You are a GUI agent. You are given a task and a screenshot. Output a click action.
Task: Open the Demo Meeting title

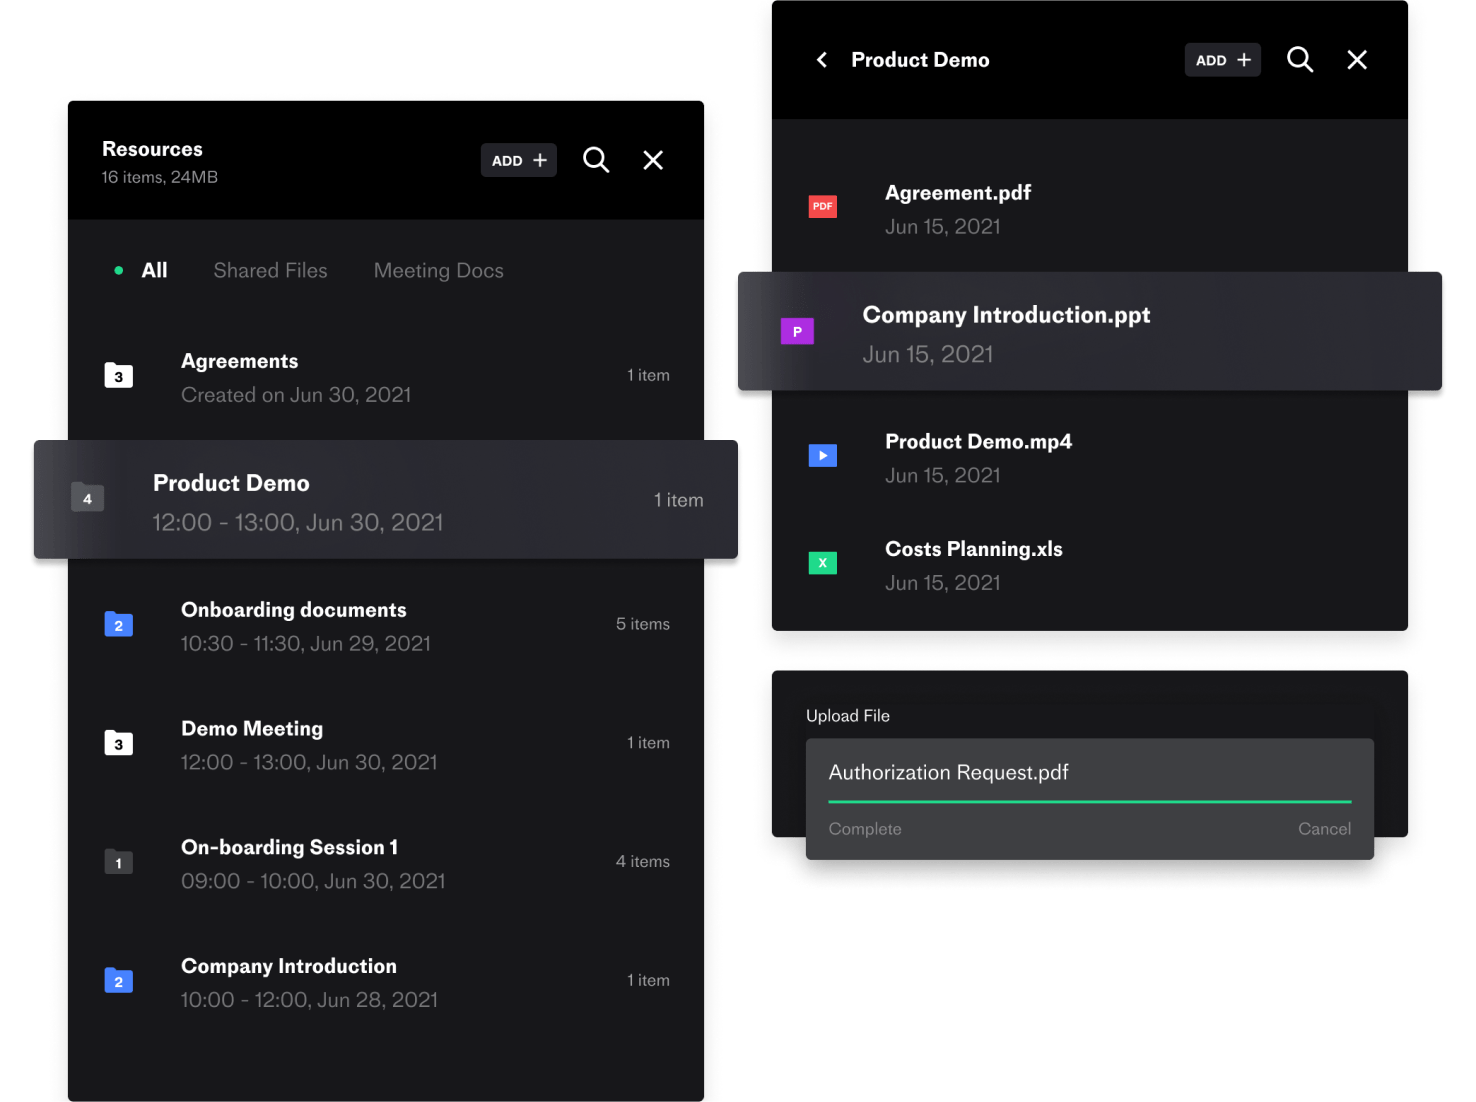click(x=252, y=729)
